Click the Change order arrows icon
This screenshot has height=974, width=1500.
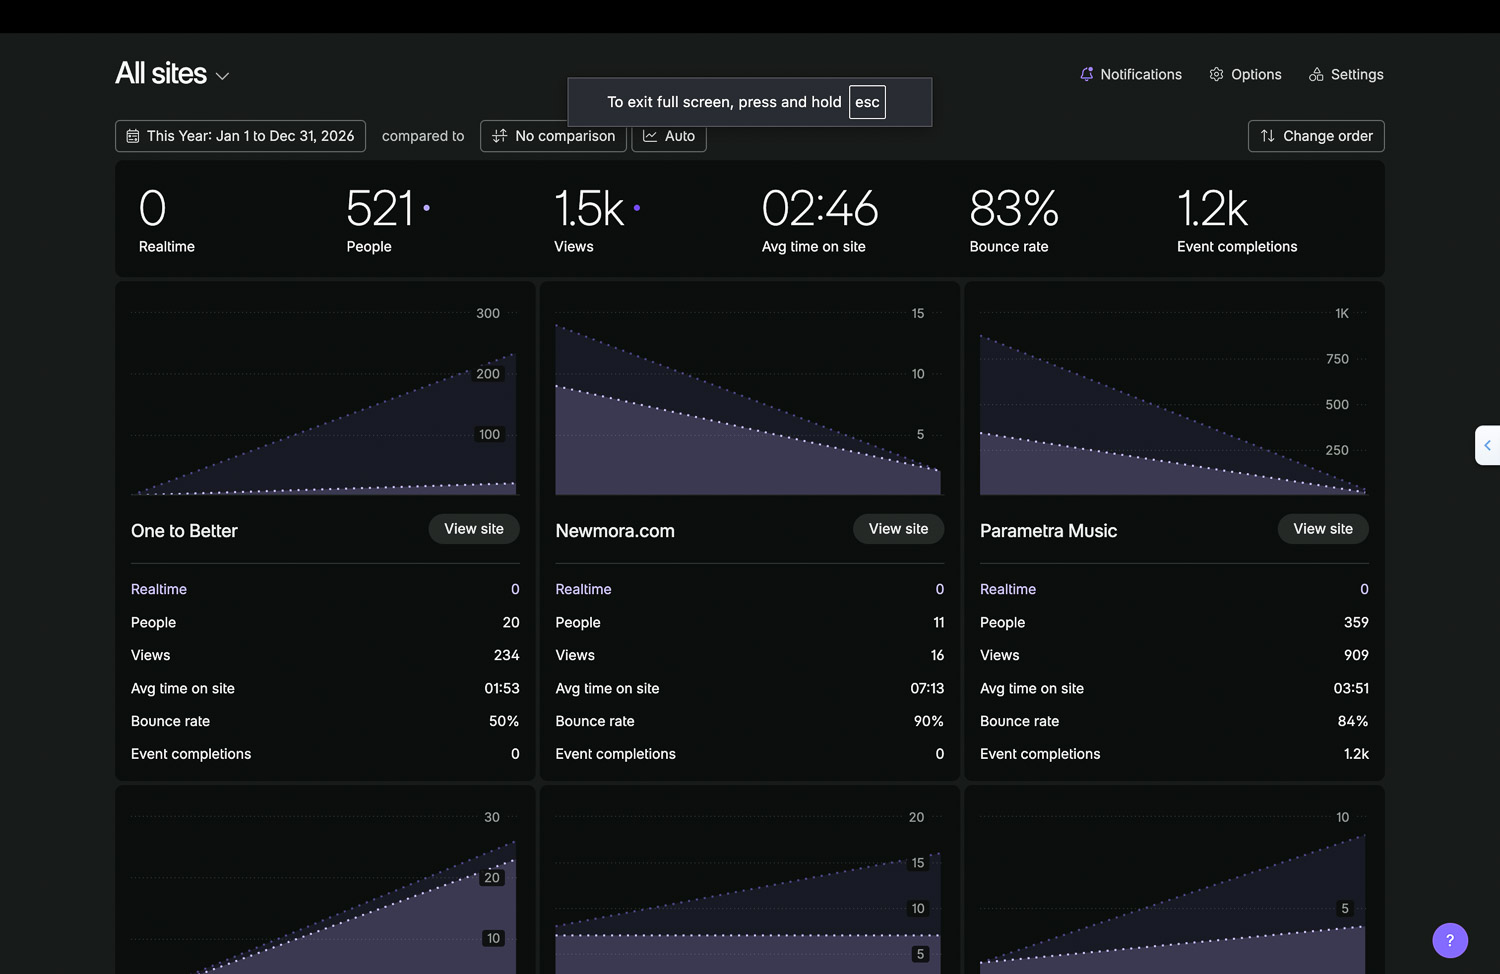click(1267, 136)
